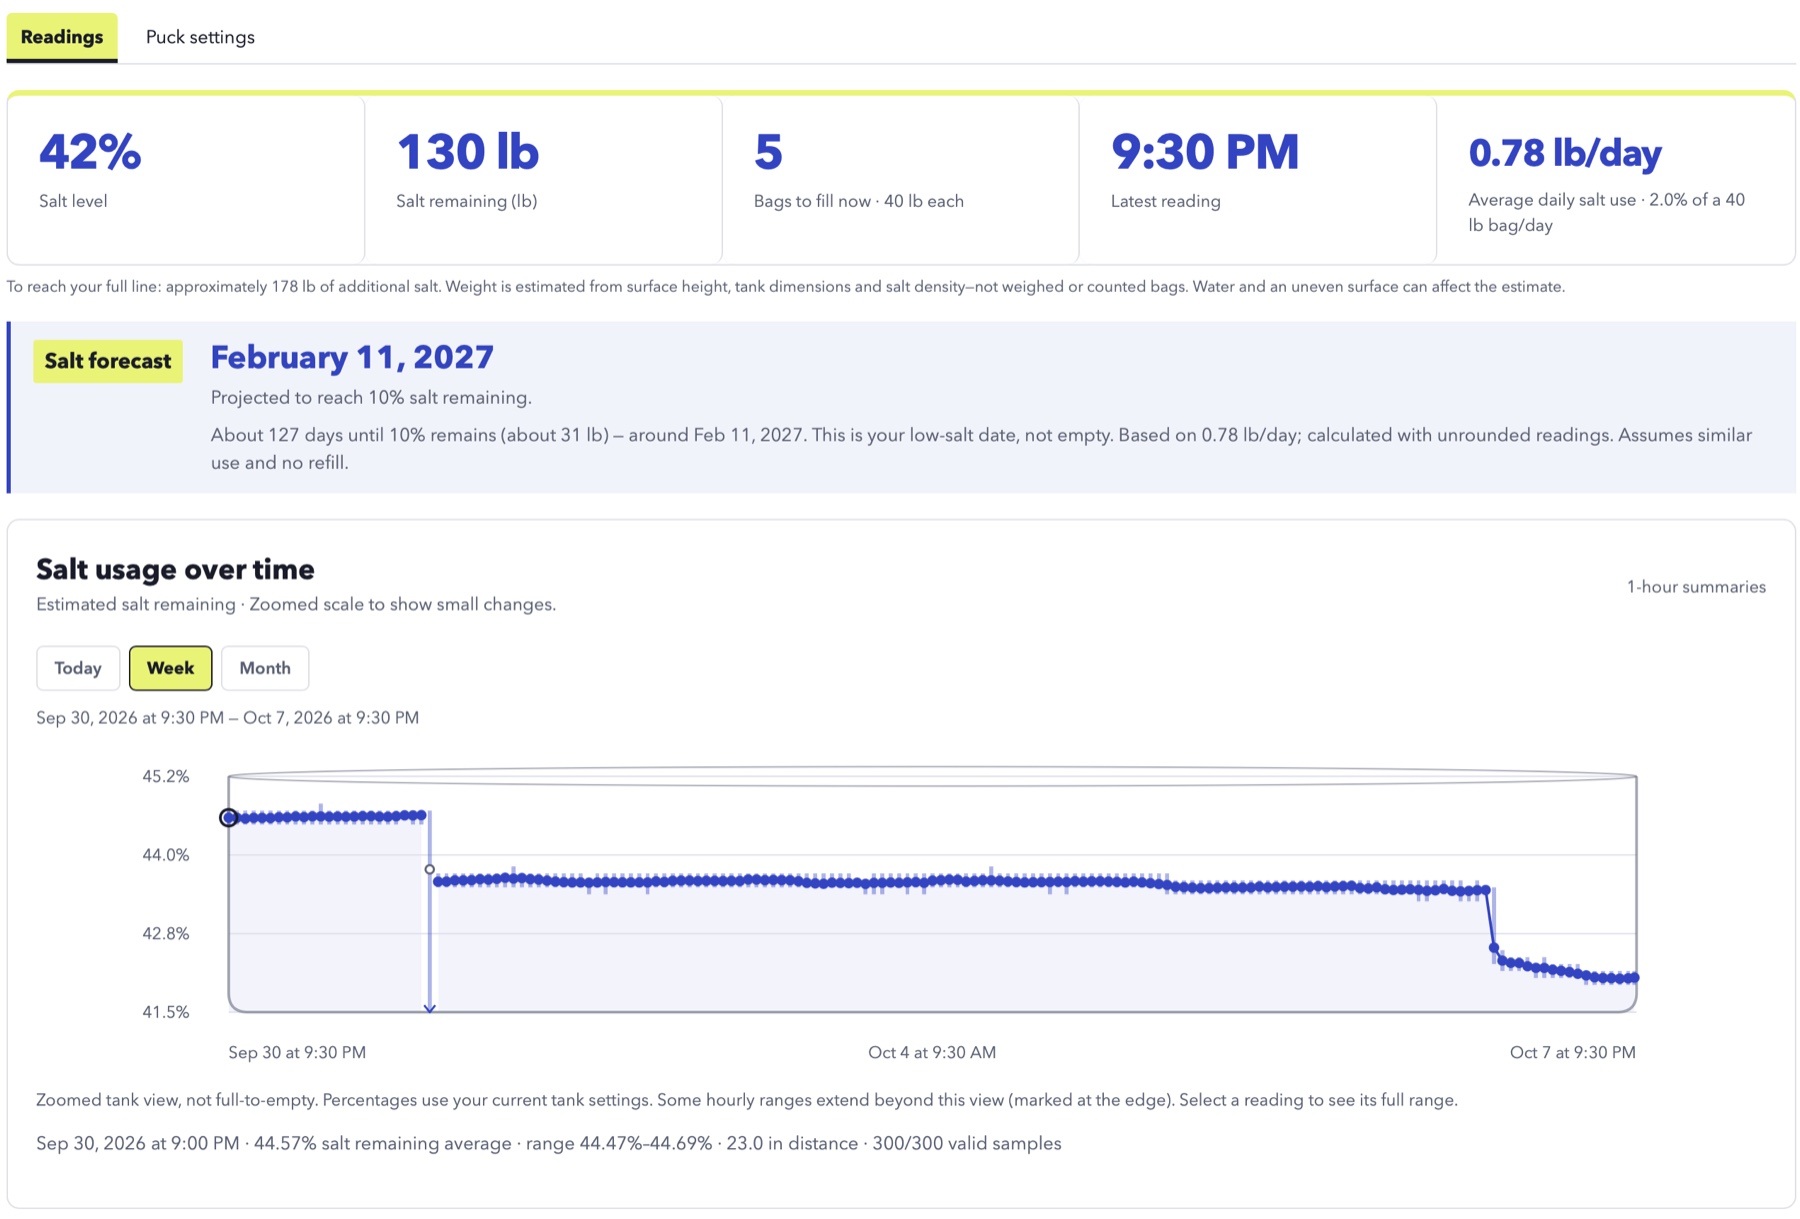This screenshot has height=1219, width=1800.
Task: Click the 130 lb salt remaining value
Action: [x=467, y=152]
